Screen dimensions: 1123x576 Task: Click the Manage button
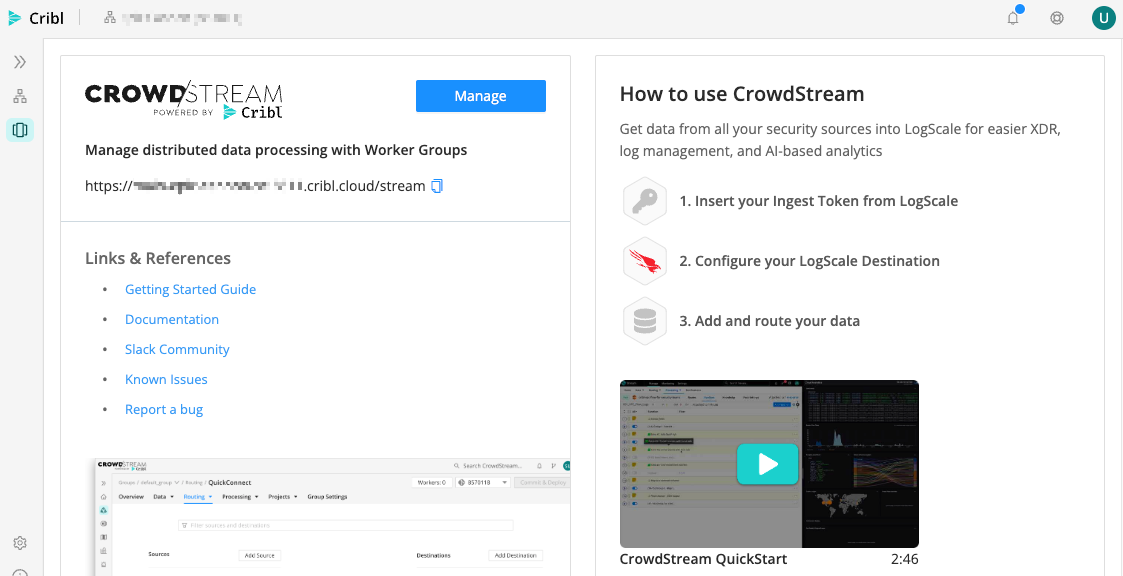pos(480,95)
